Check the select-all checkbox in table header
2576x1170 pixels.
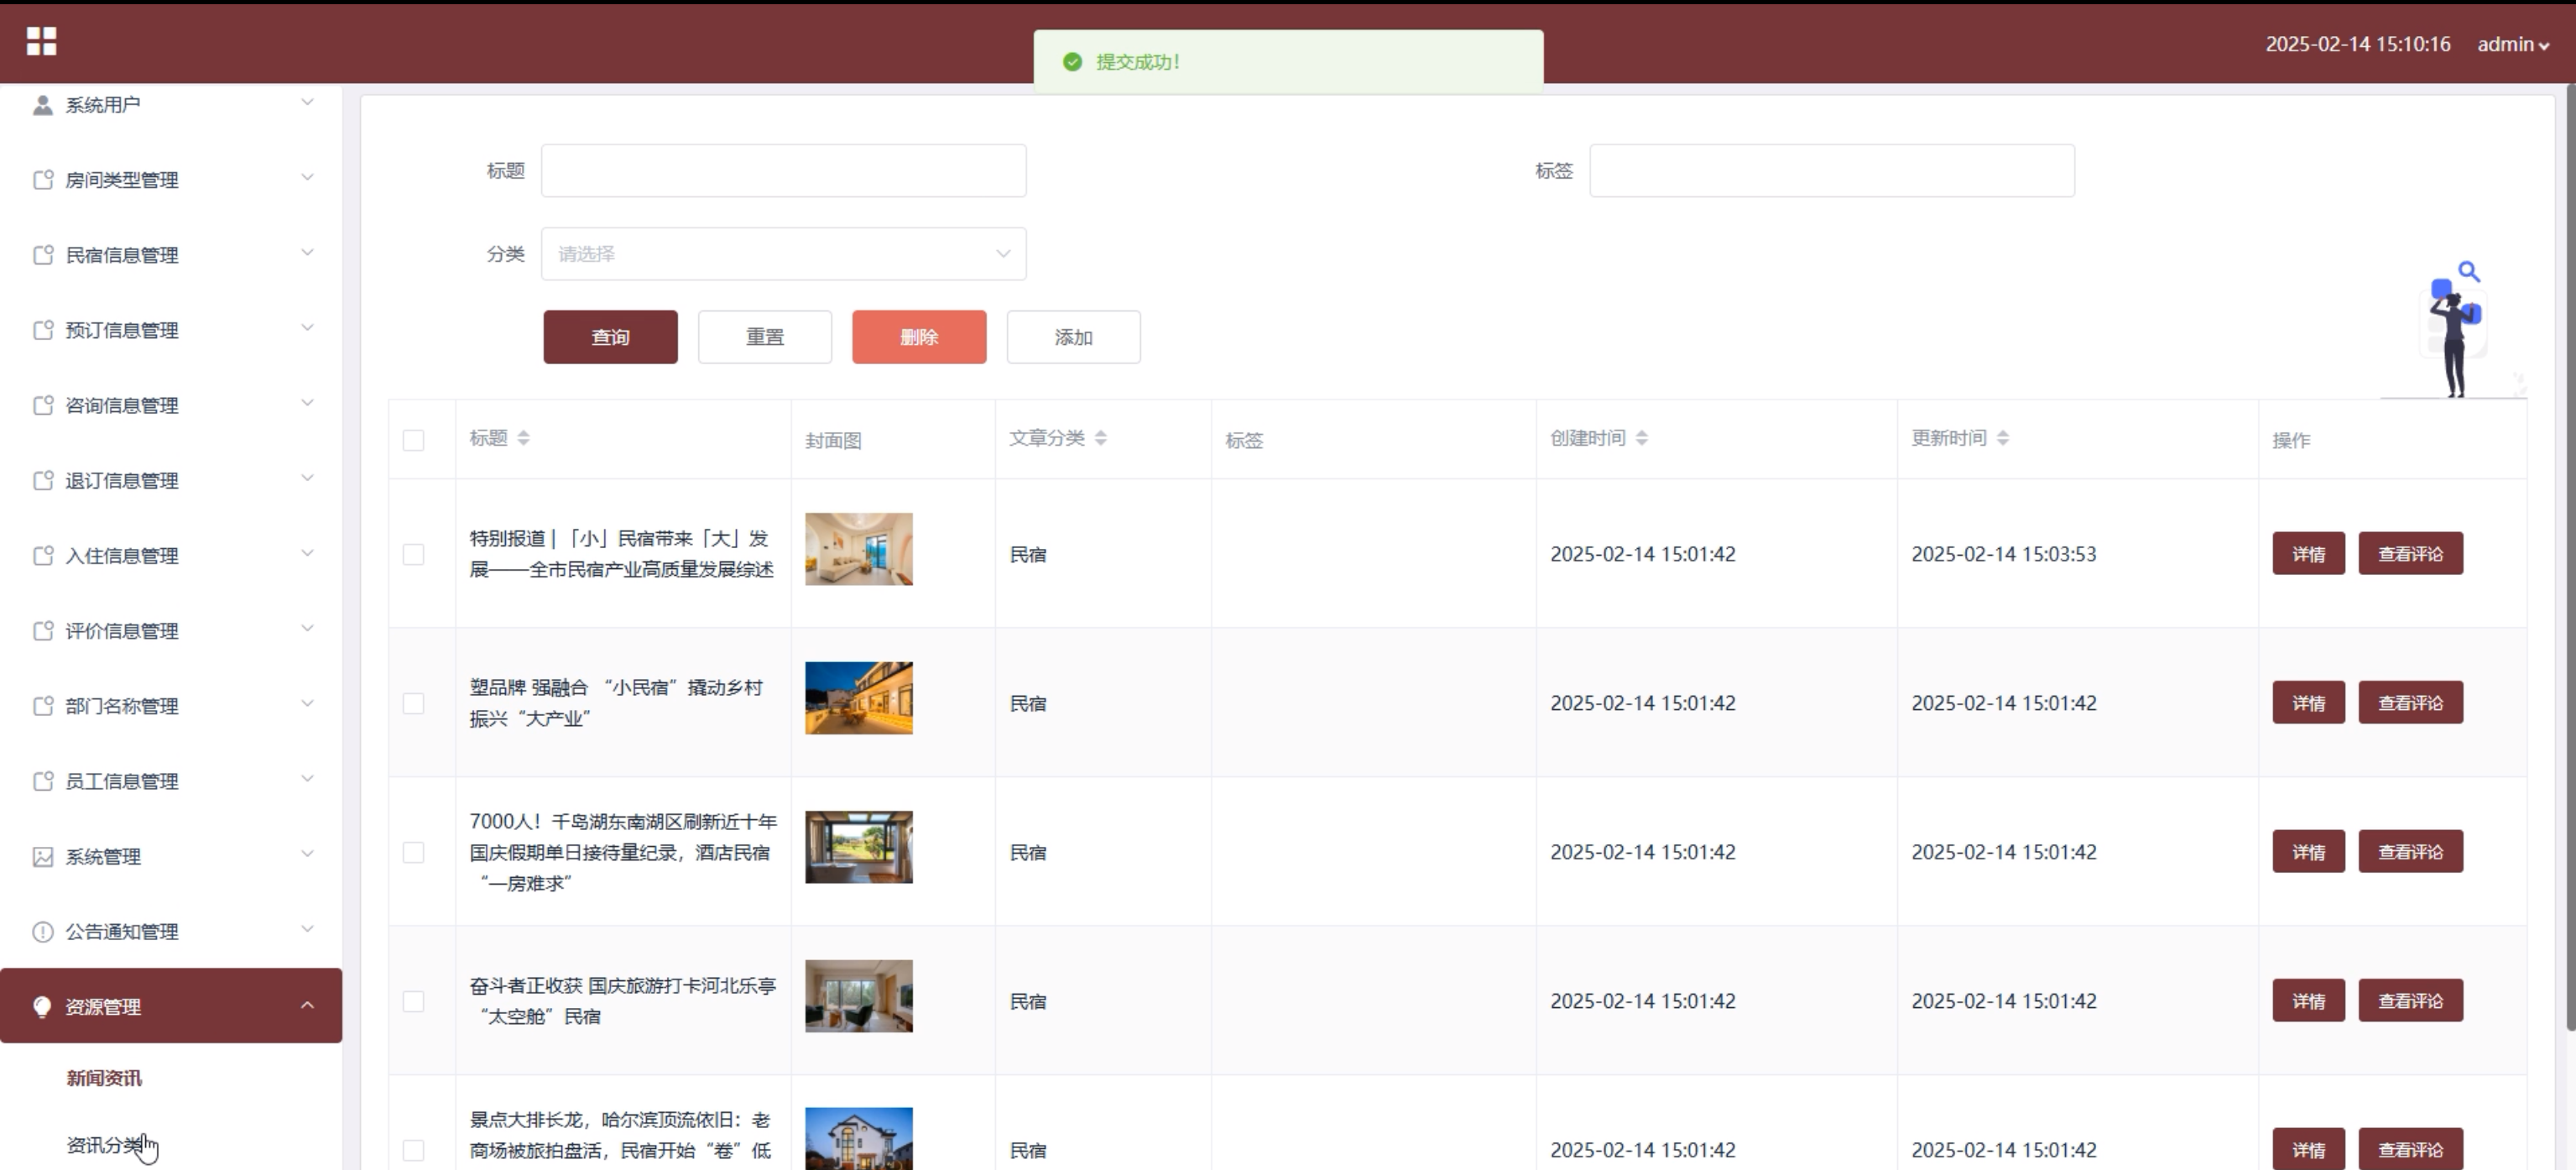pos(413,440)
